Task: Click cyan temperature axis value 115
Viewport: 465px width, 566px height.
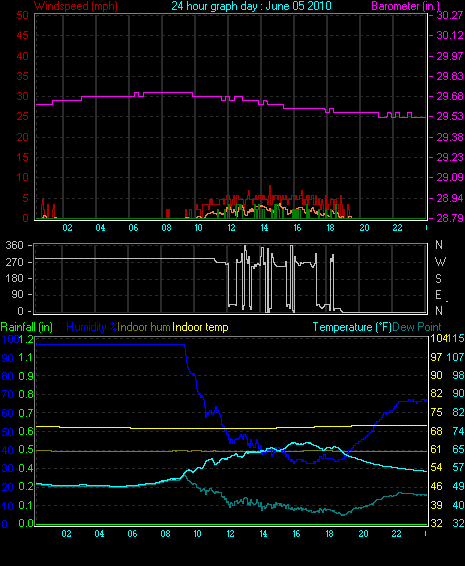Action: point(456,339)
